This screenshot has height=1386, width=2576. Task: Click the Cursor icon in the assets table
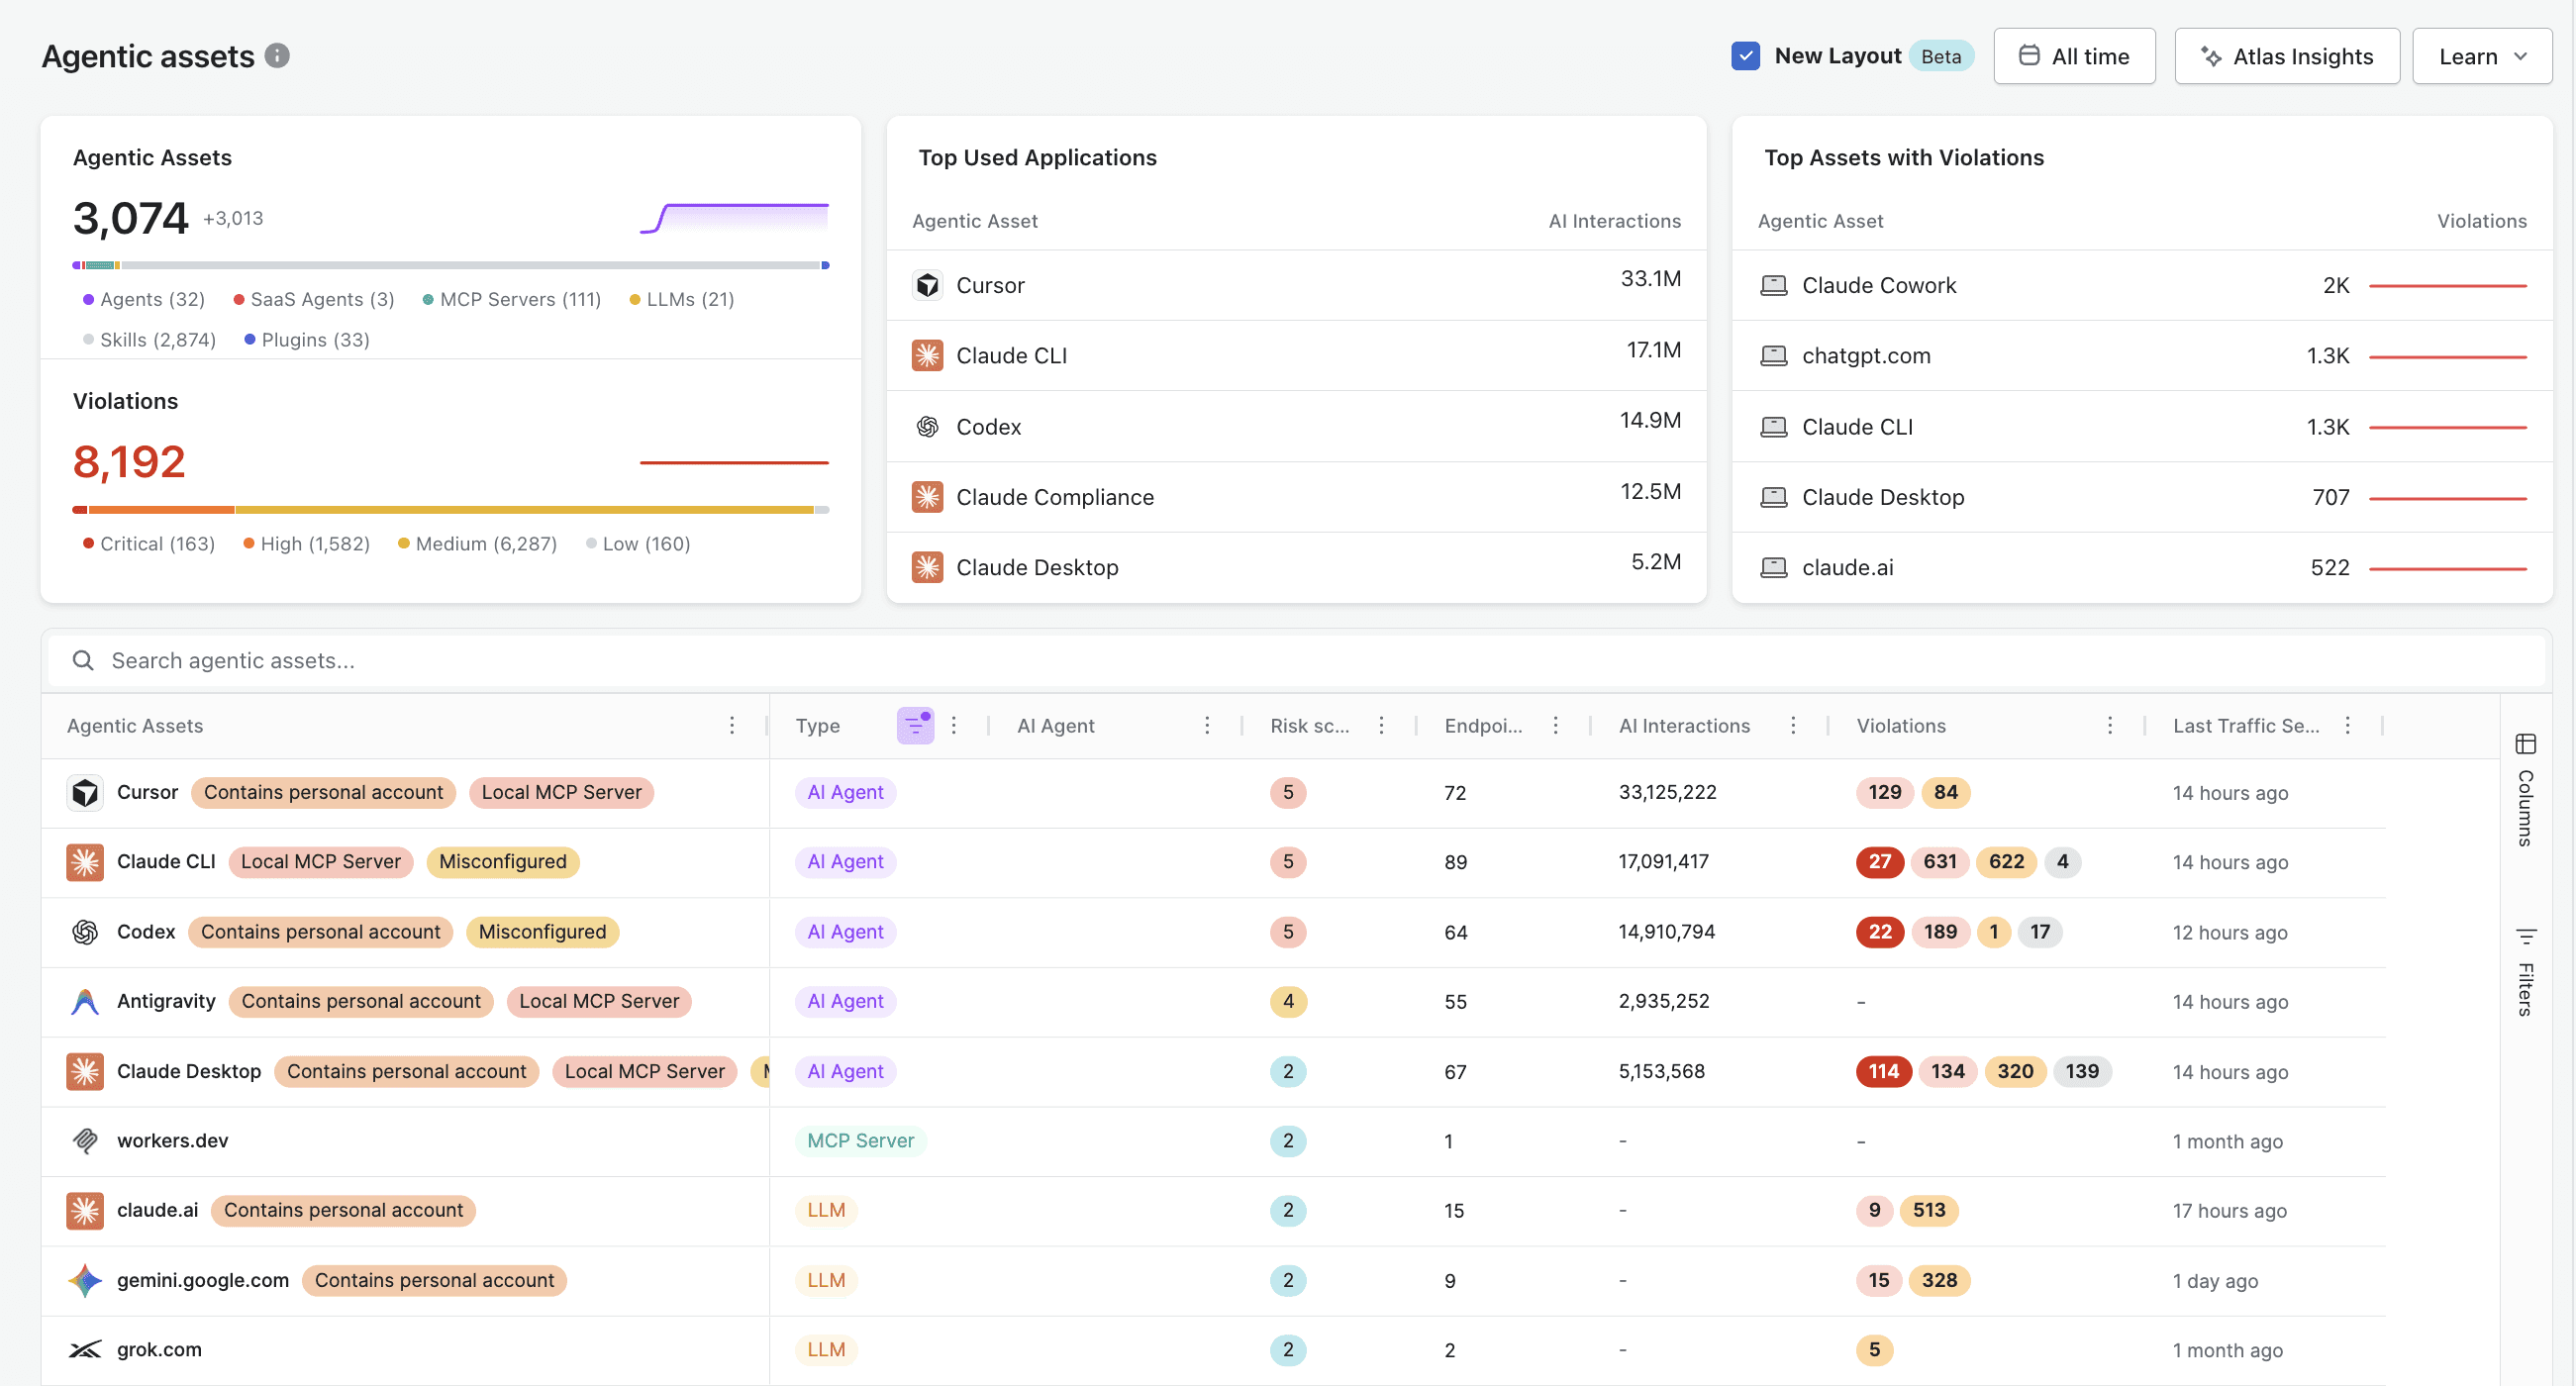click(85, 792)
